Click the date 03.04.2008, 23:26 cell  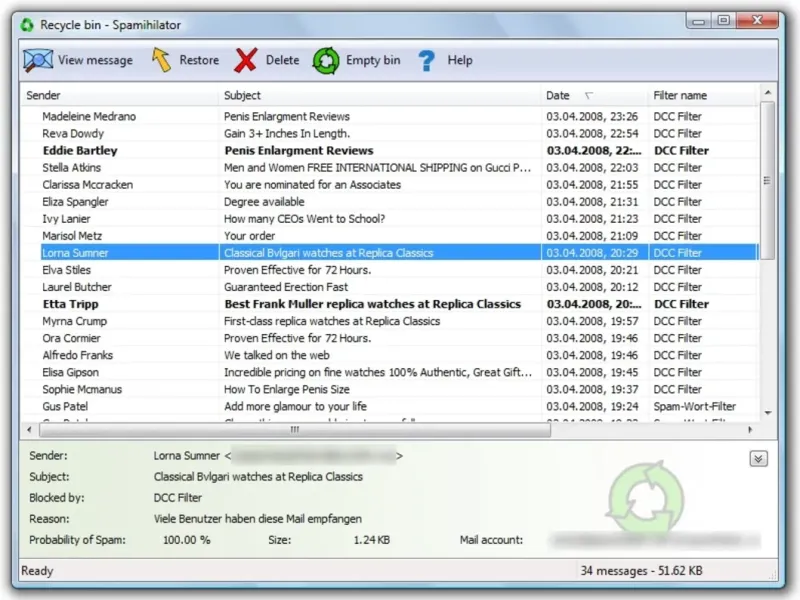point(592,116)
